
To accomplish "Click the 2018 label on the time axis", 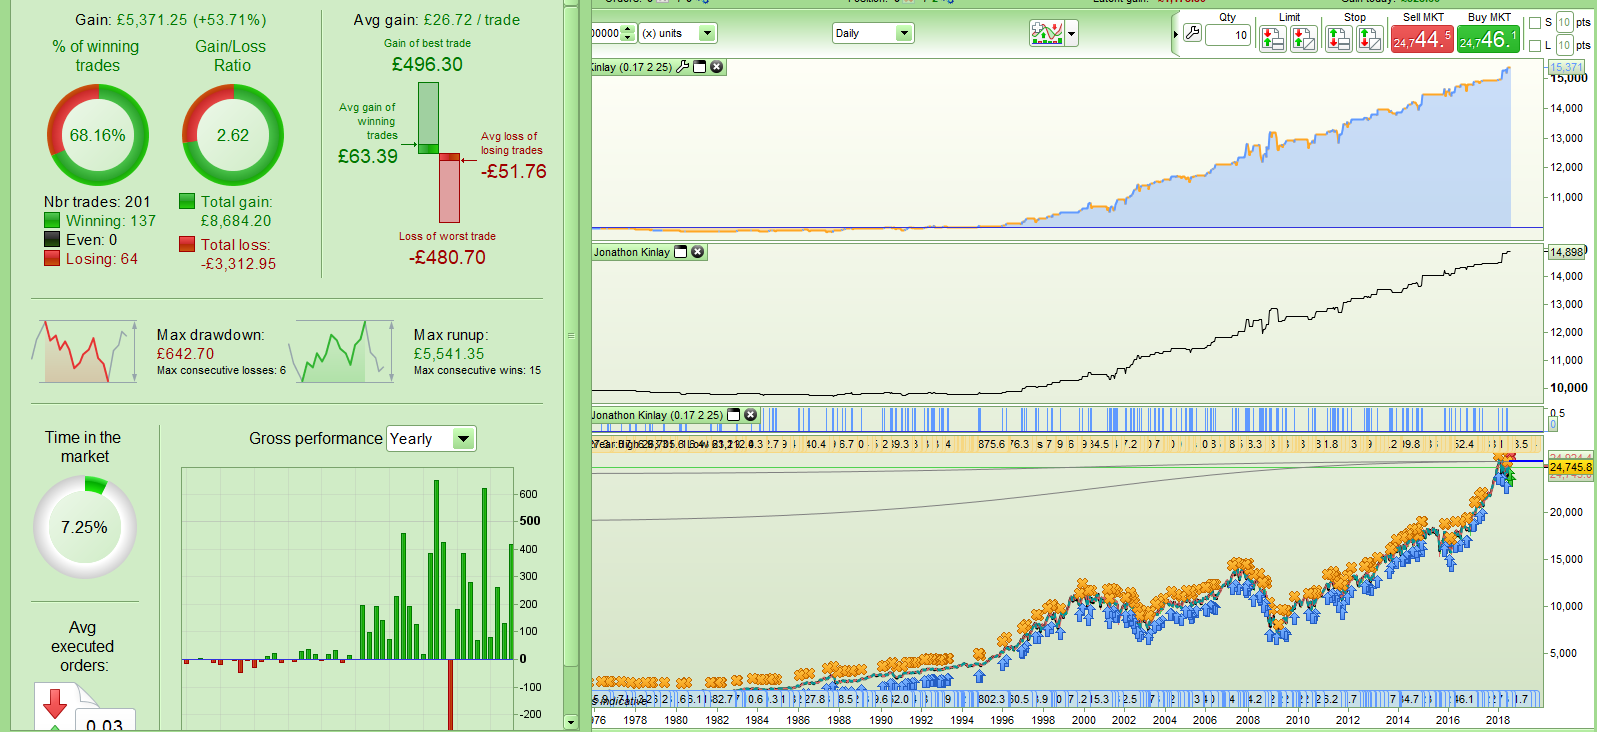I will (1498, 720).
